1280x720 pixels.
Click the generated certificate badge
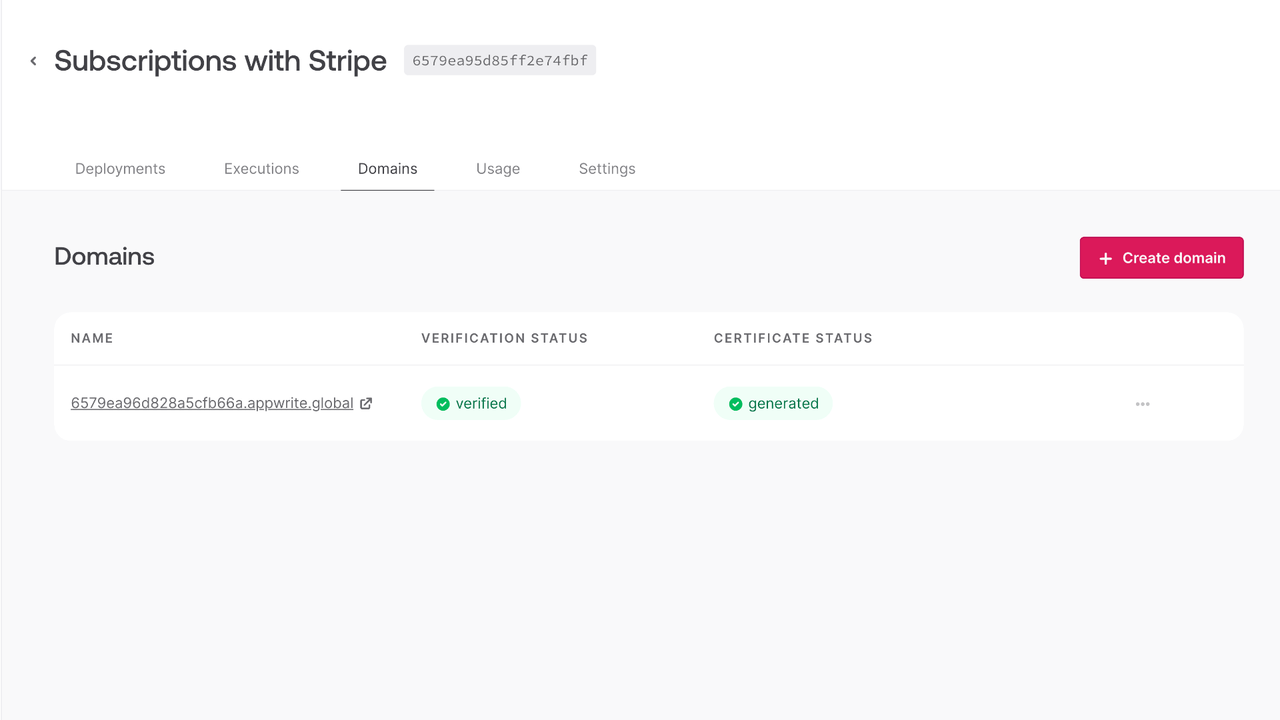click(773, 404)
